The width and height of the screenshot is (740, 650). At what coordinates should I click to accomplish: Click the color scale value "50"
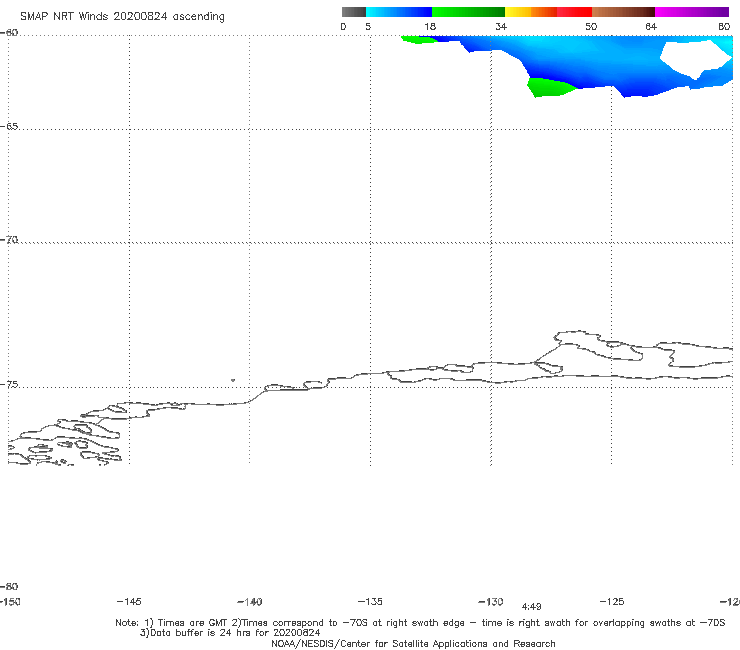[591, 26]
